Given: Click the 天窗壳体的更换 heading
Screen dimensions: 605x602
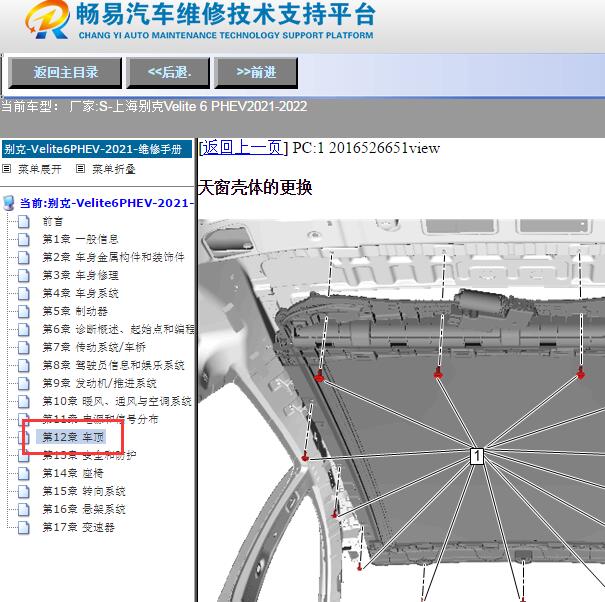Looking at the screenshot, I should click(255, 188).
